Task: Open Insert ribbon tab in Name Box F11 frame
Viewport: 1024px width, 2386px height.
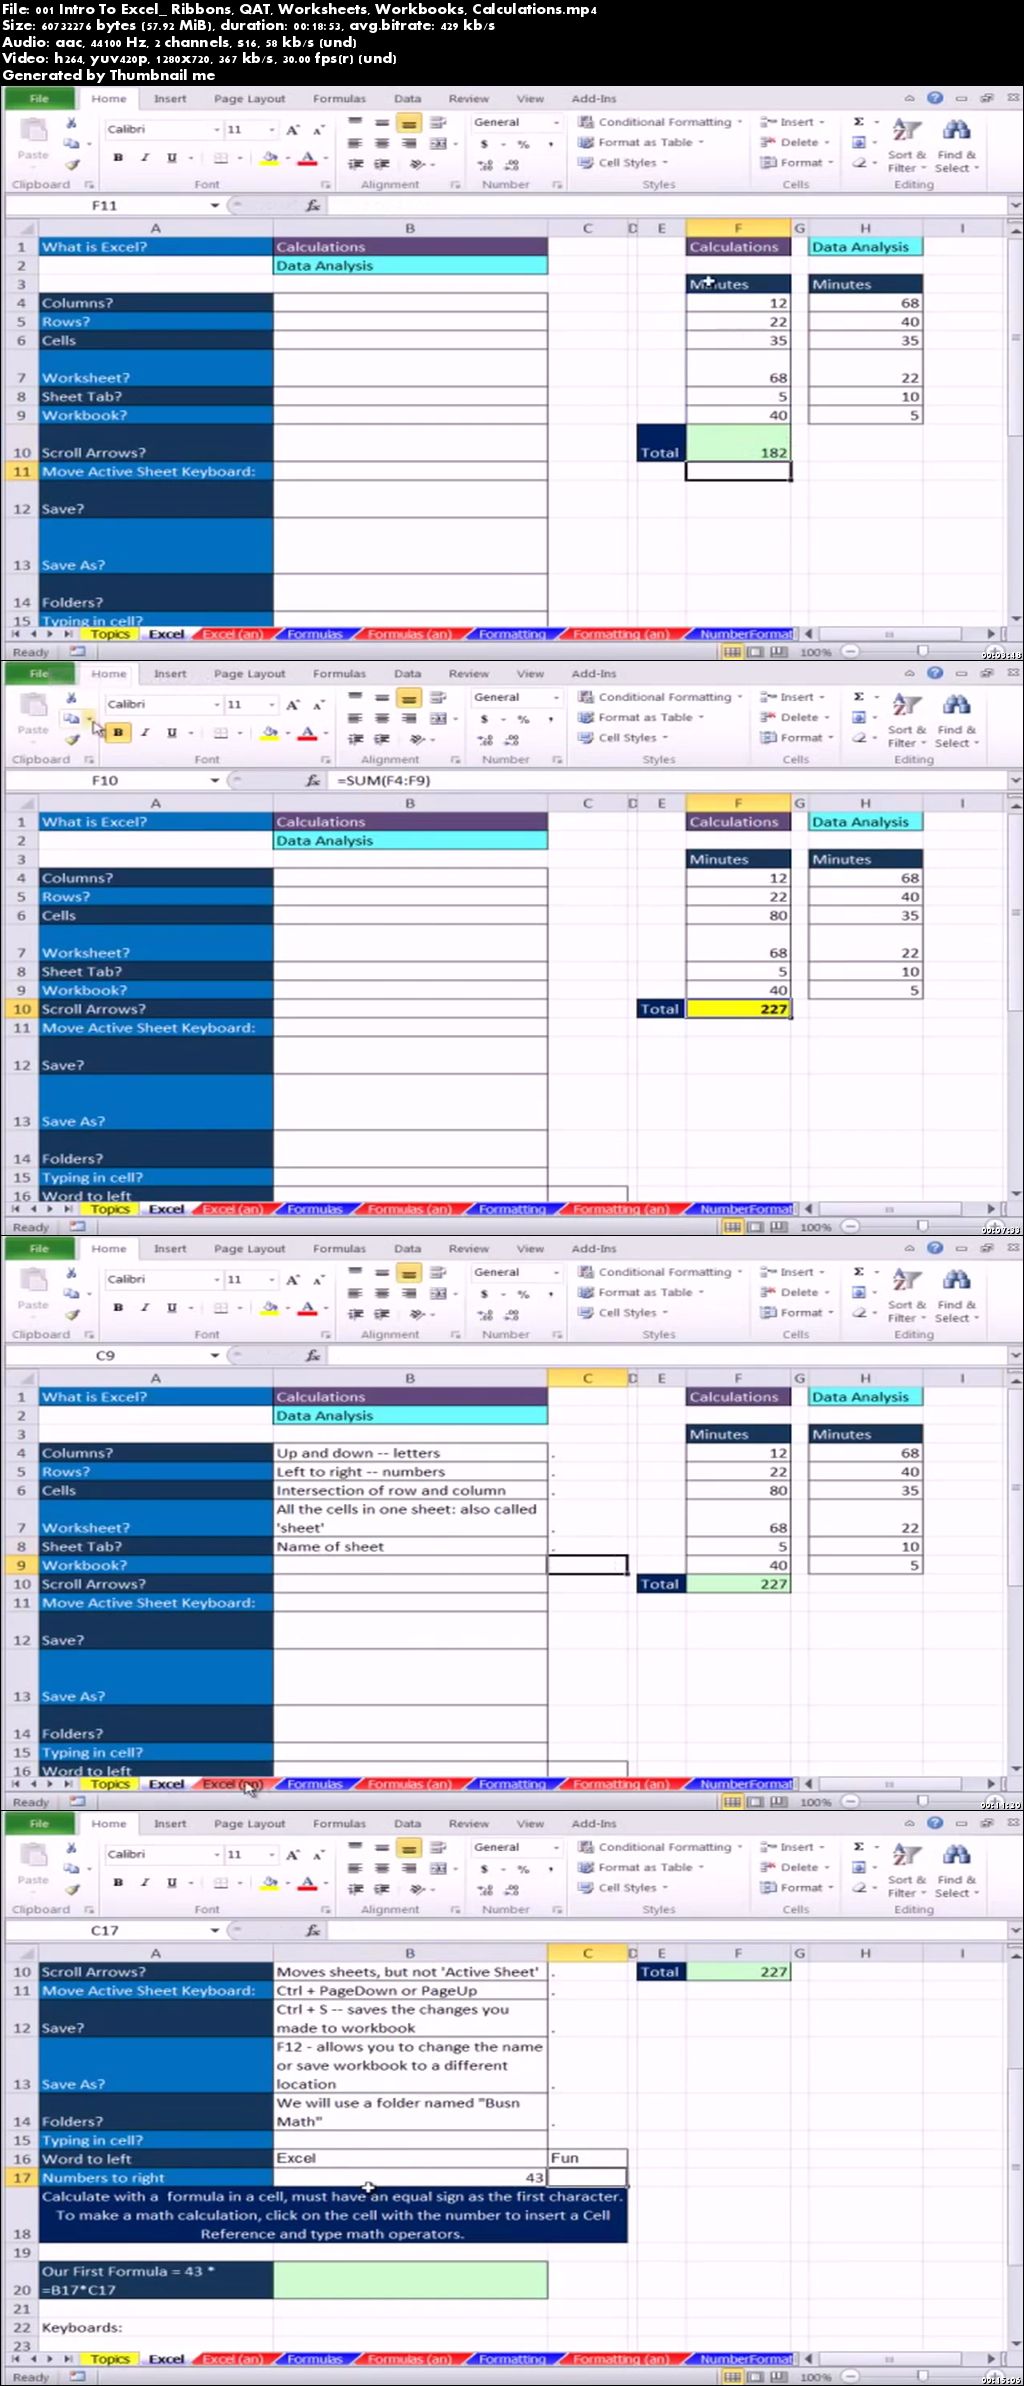Action: 170,99
